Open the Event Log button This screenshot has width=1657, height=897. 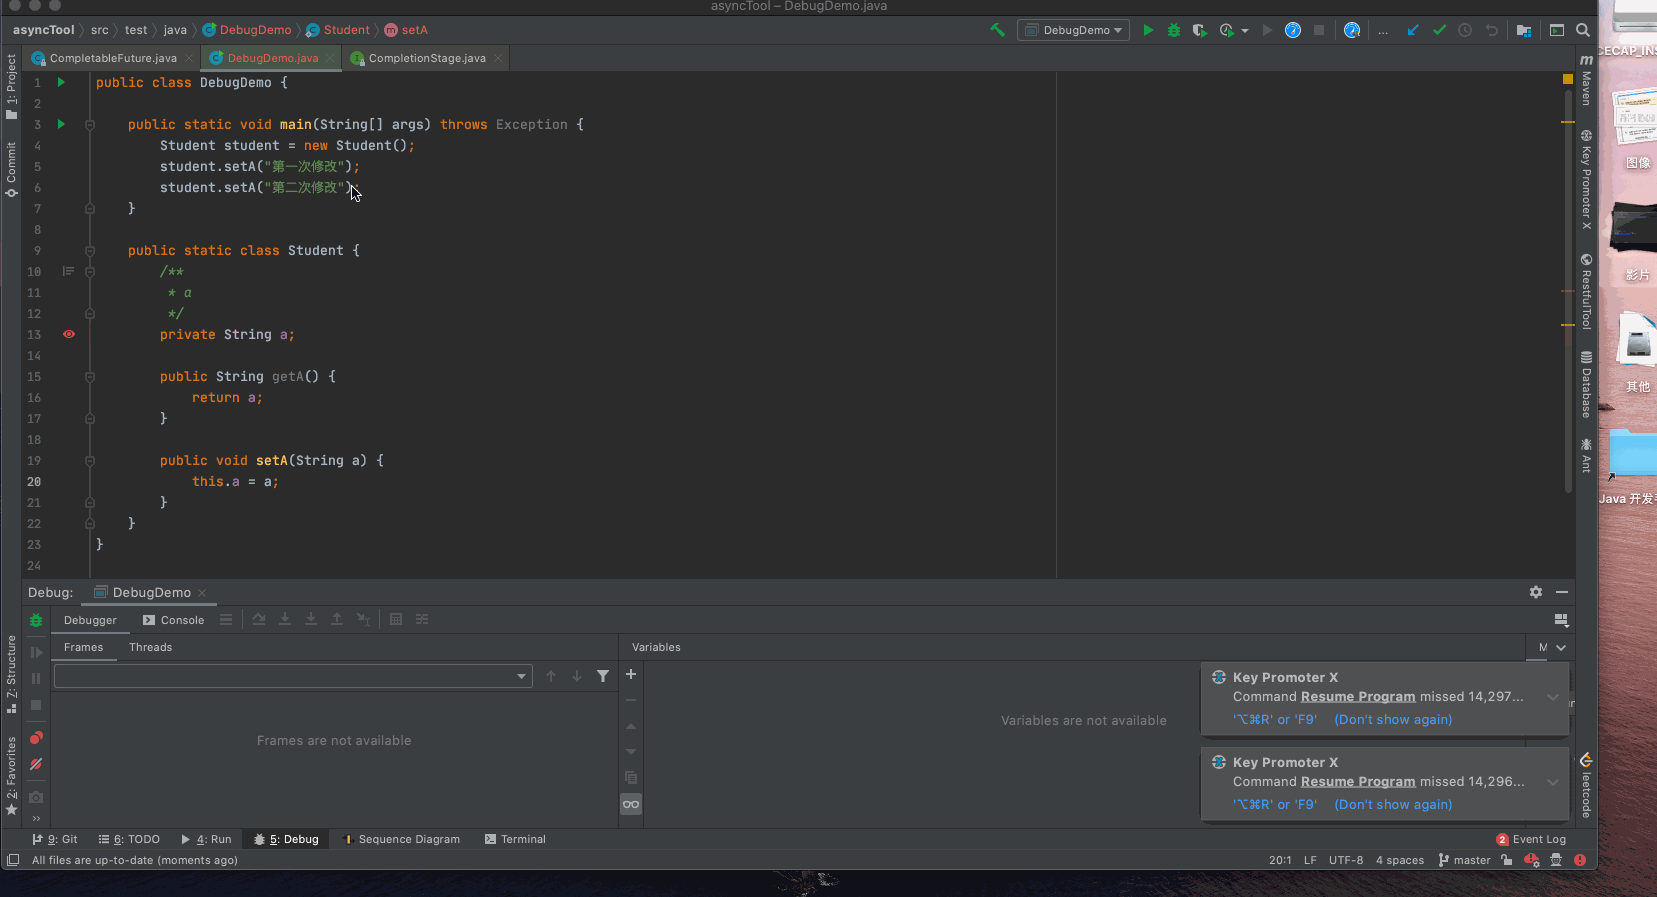pos(1531,839)
